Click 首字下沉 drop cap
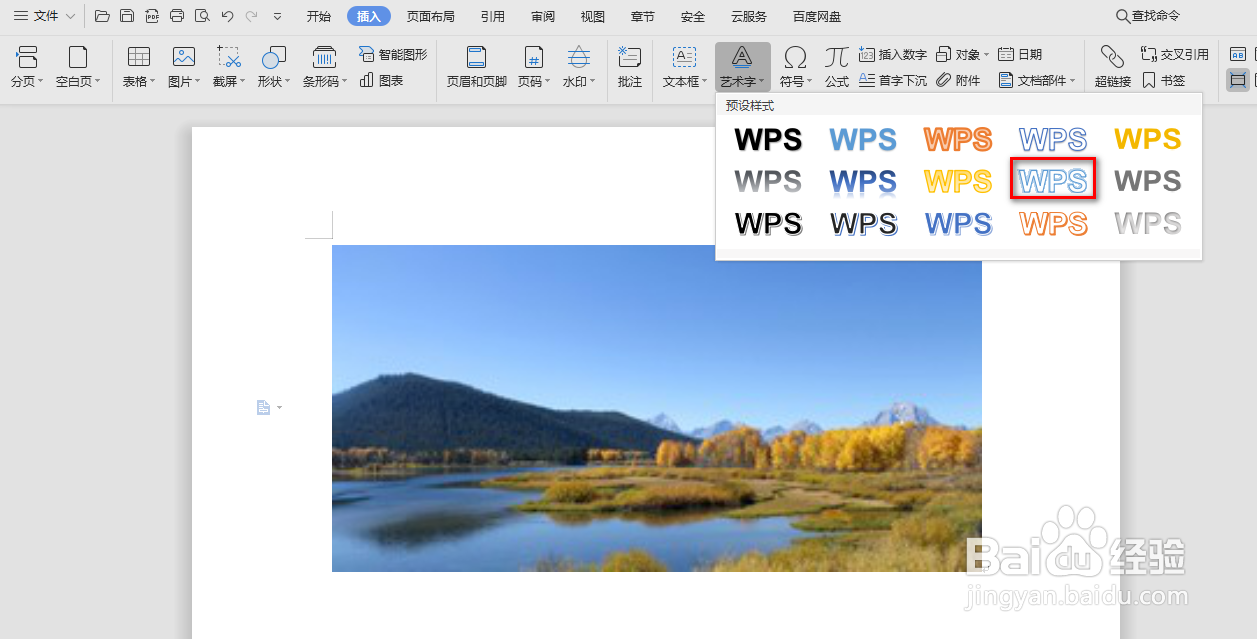The width and height of the screenshot is (1257, 639). 893,80
